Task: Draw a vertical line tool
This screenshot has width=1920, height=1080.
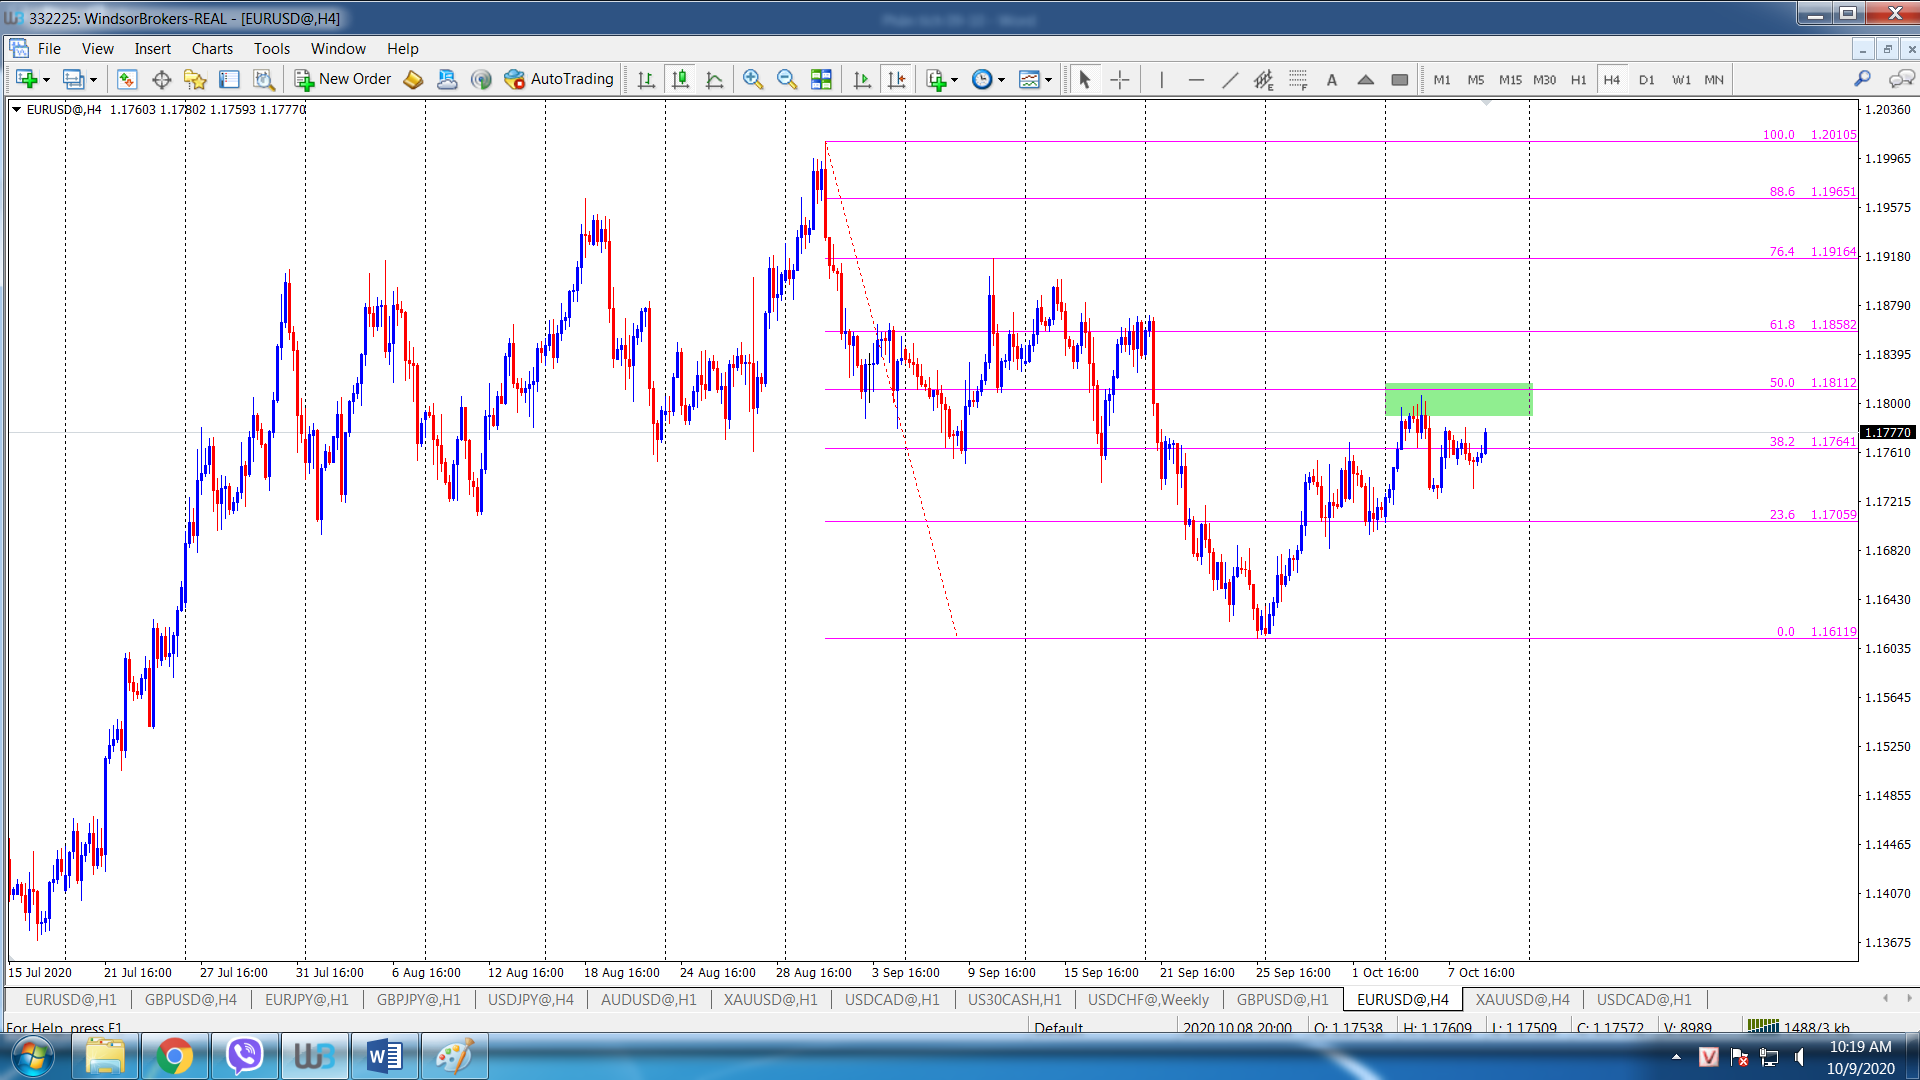Action: point(1162,79)
